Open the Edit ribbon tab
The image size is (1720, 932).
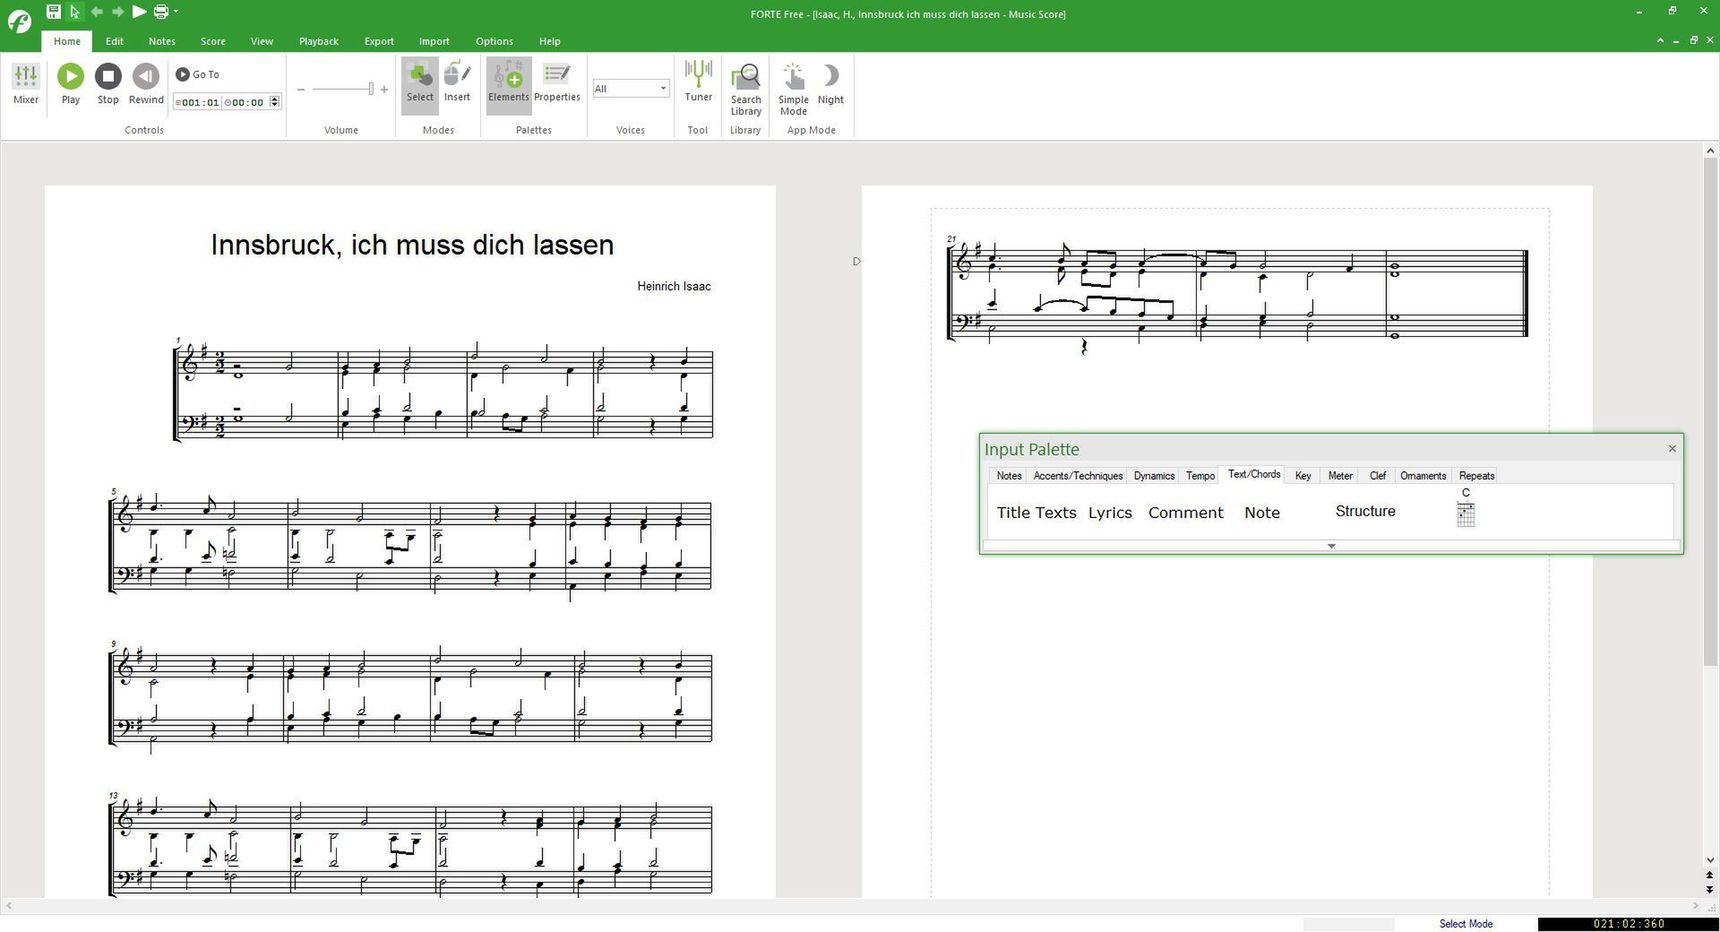[115, 41]
